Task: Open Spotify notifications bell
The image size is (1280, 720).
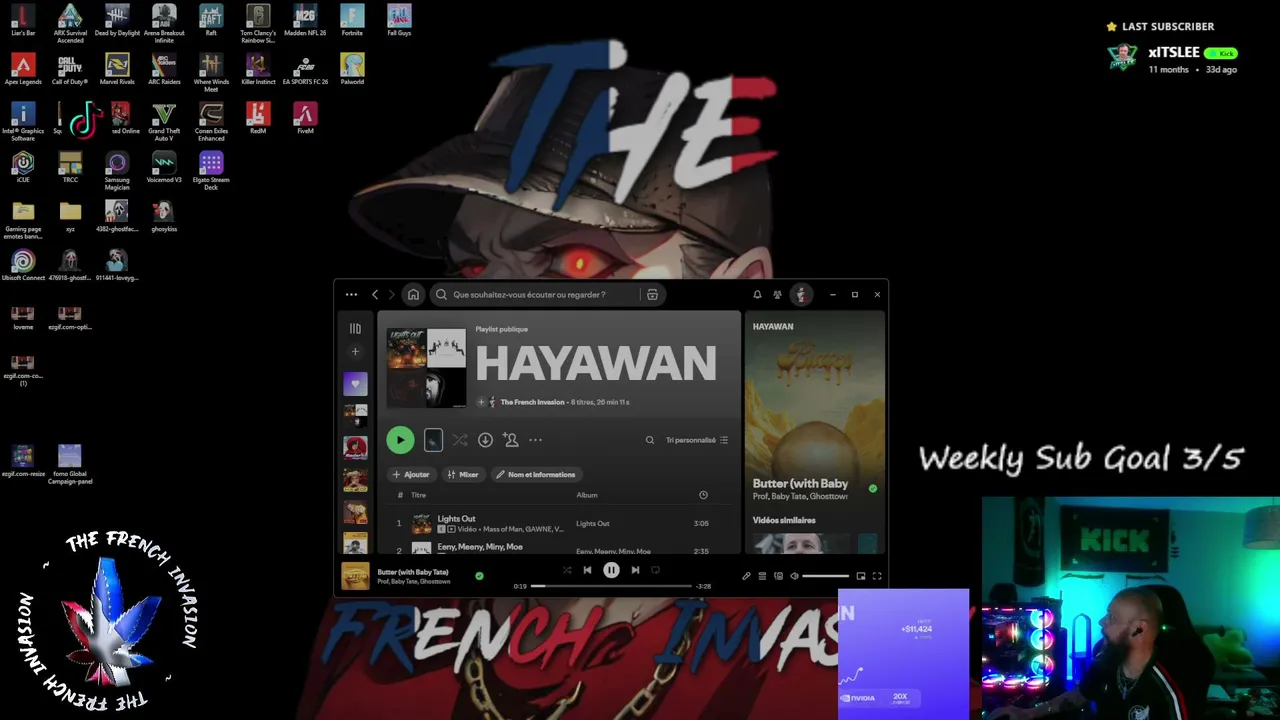Action: coord(757,295)
